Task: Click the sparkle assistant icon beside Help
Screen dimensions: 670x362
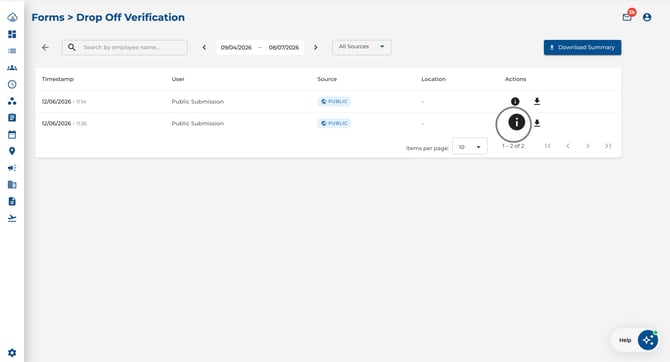Action: [x=648, y=340]
